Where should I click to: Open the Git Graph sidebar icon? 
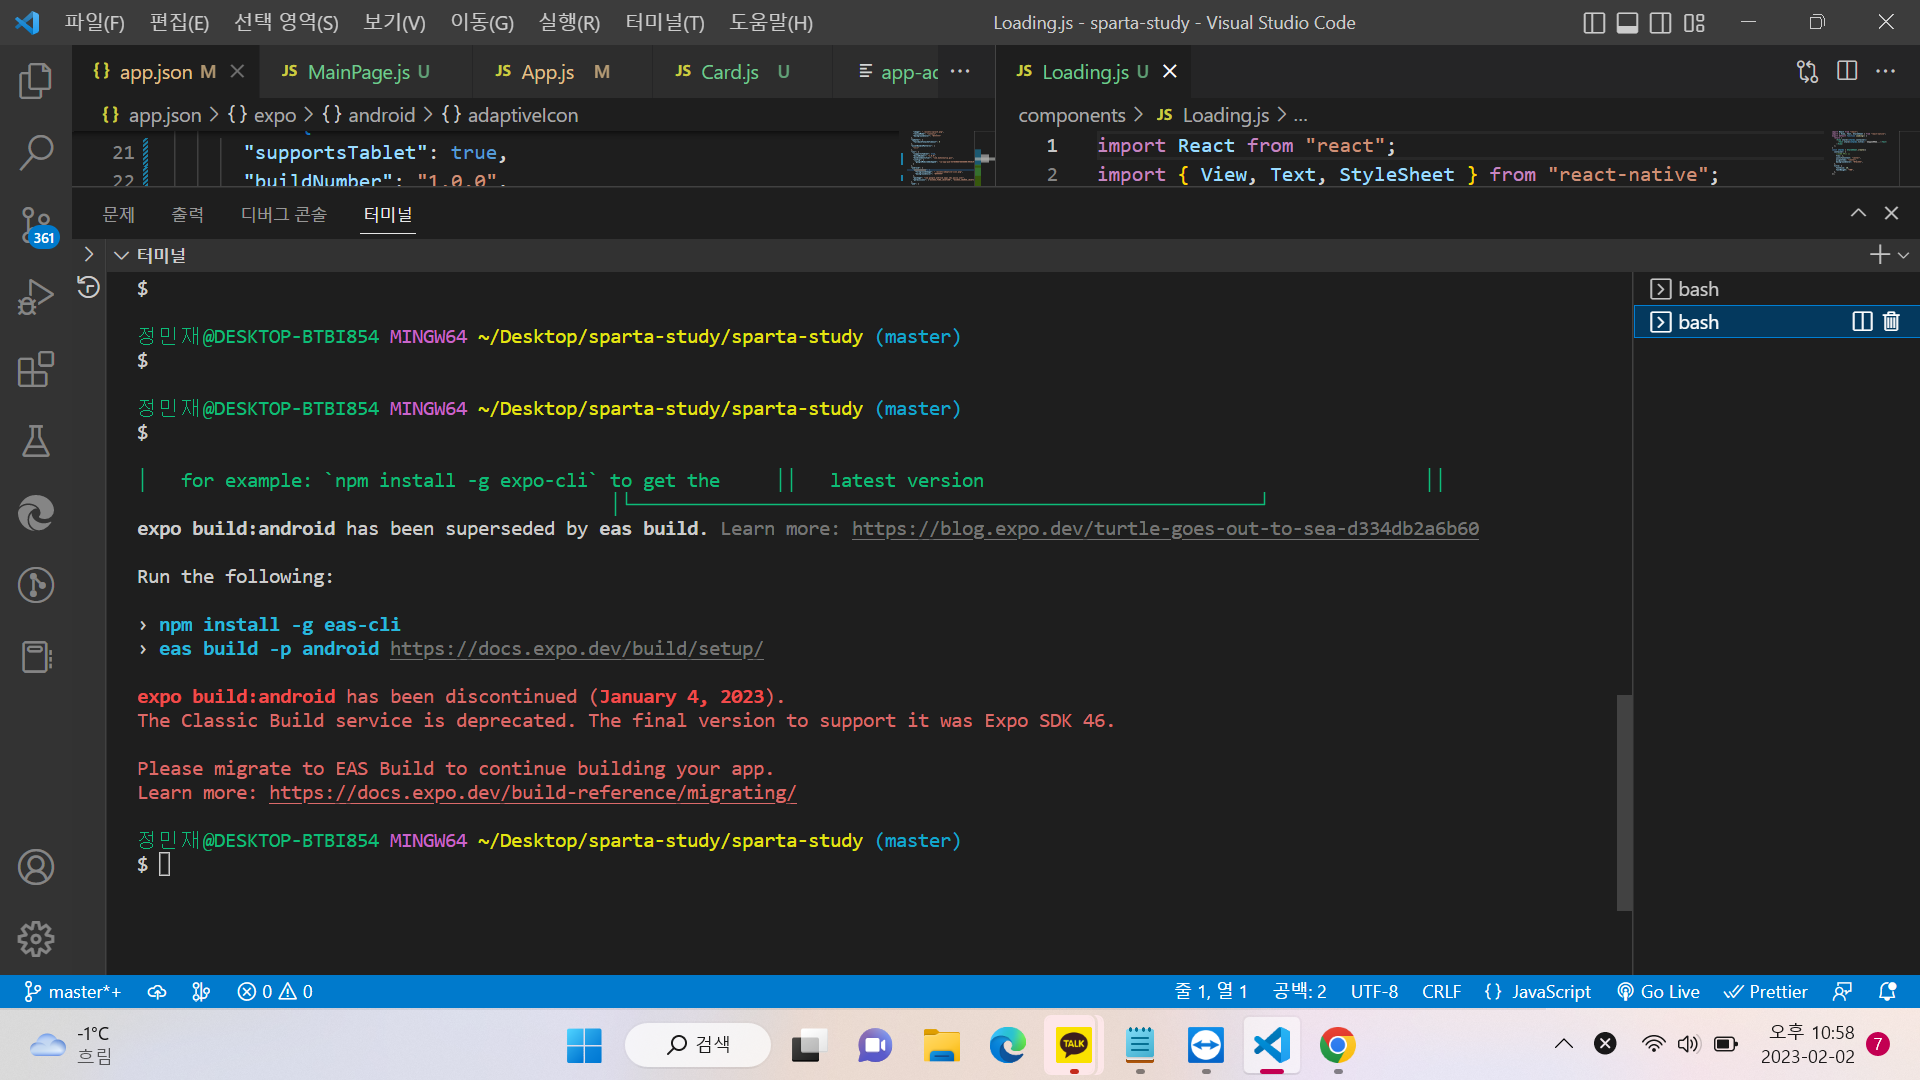point(36,585)
